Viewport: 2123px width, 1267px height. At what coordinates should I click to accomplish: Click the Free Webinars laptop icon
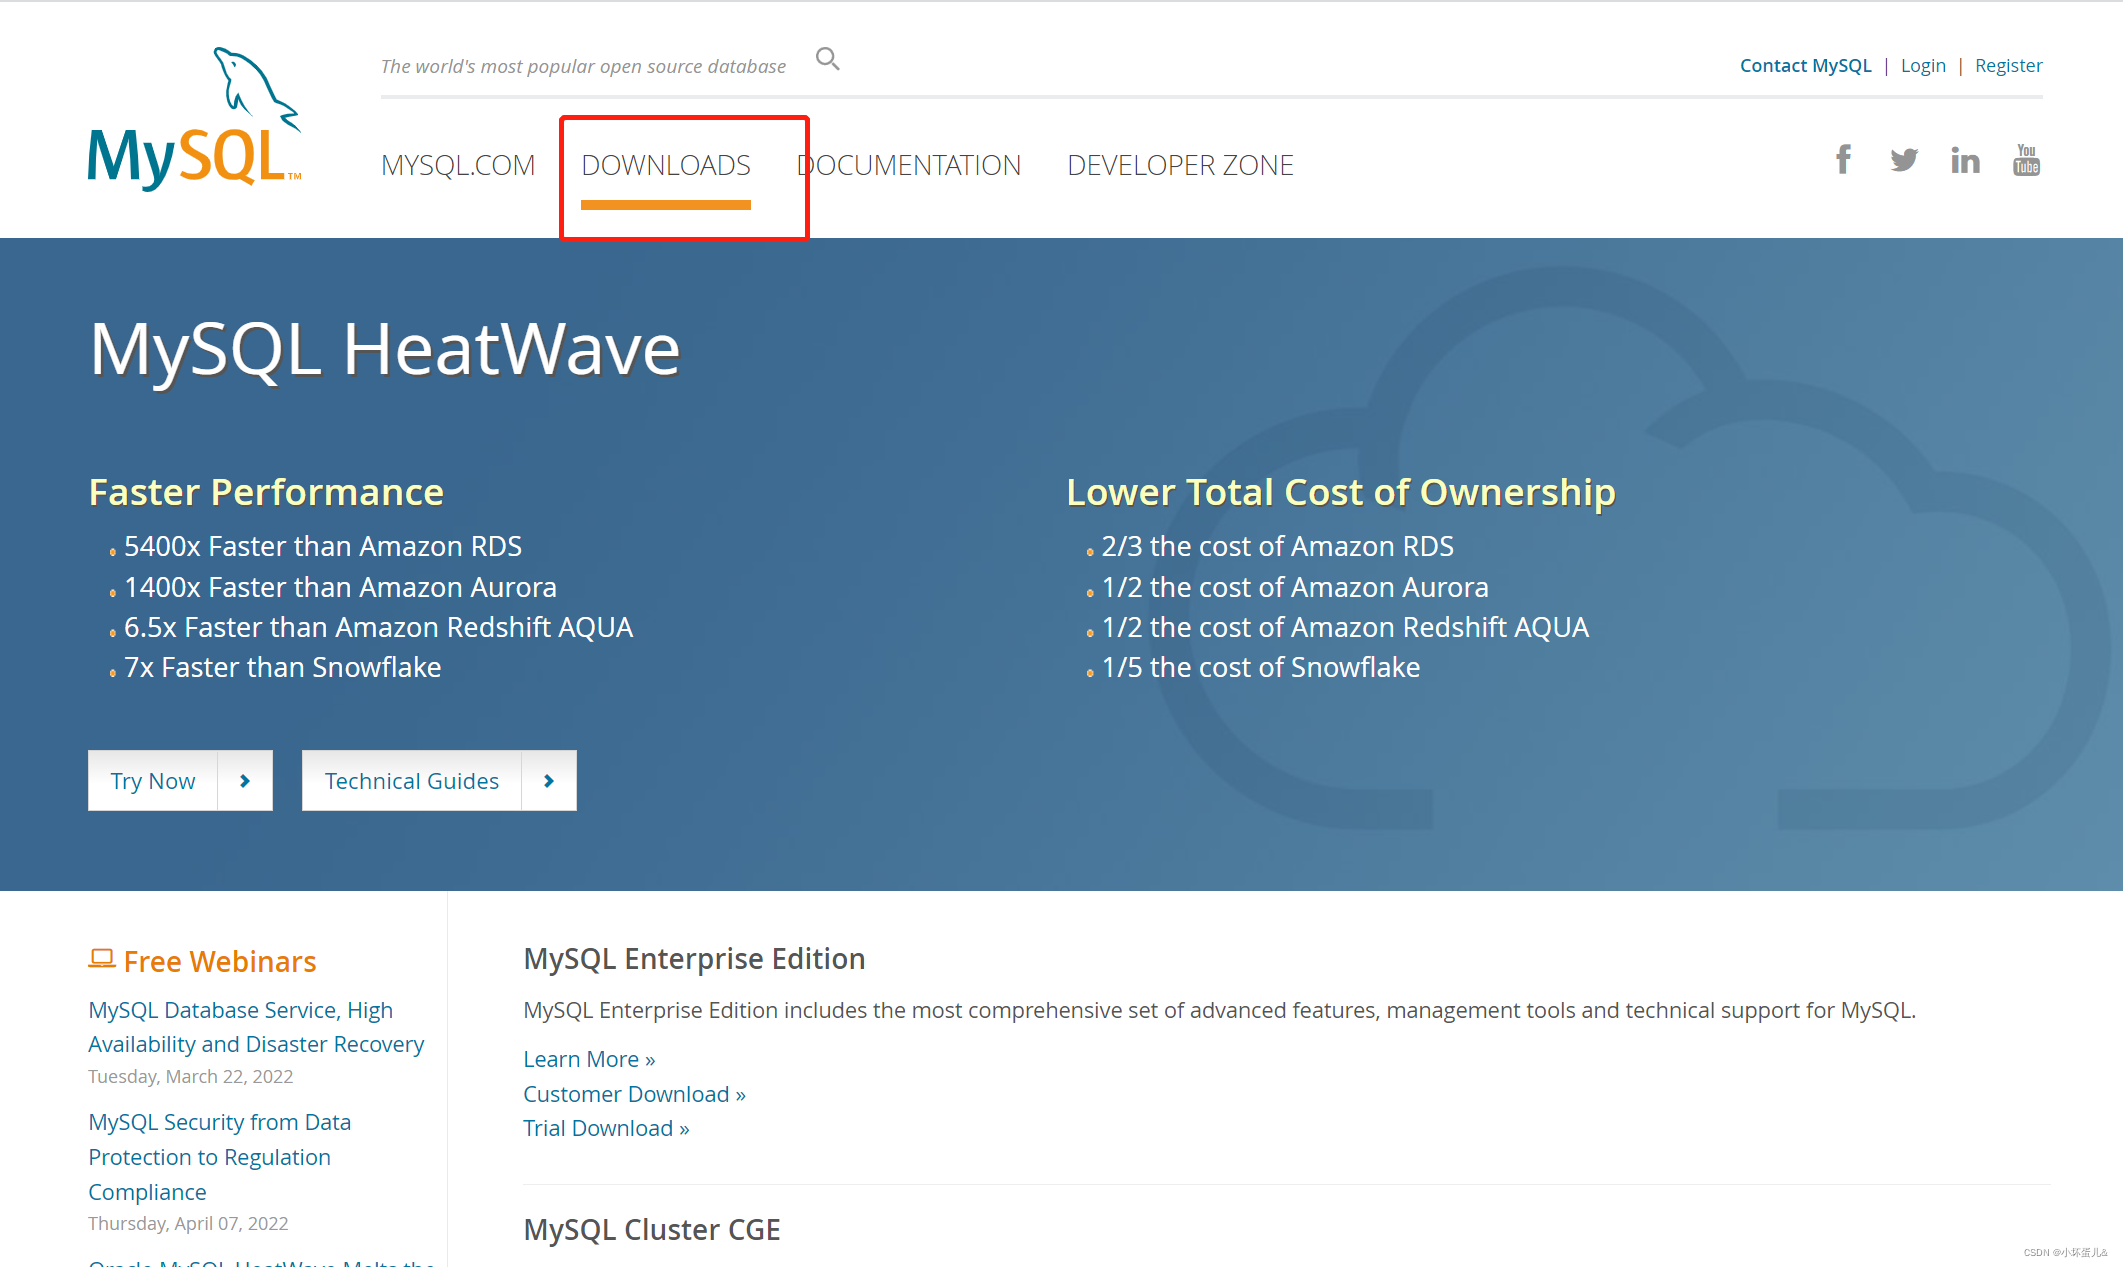[101, 959]
